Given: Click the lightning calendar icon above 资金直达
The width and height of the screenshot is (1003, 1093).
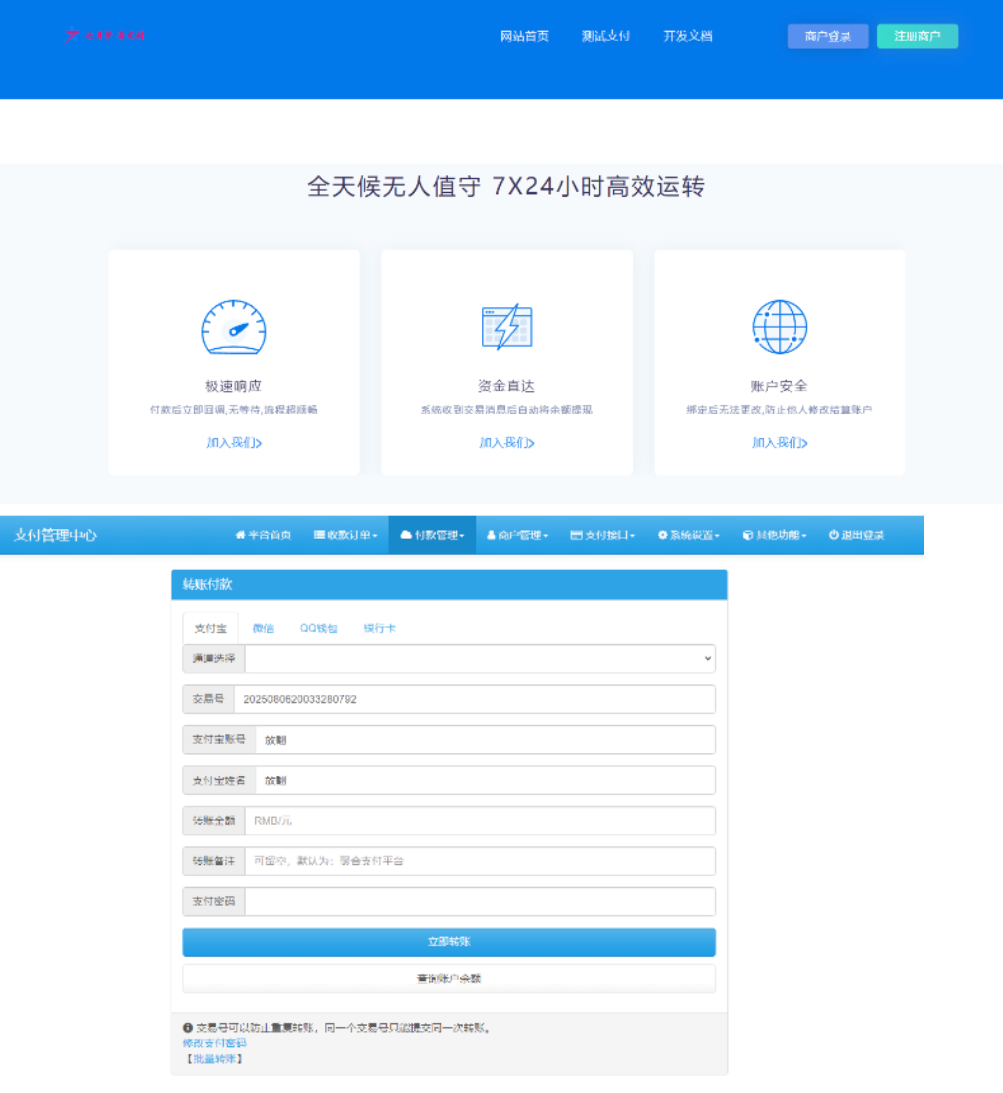Looking at the screenshot, I should [x=506, y=326].
